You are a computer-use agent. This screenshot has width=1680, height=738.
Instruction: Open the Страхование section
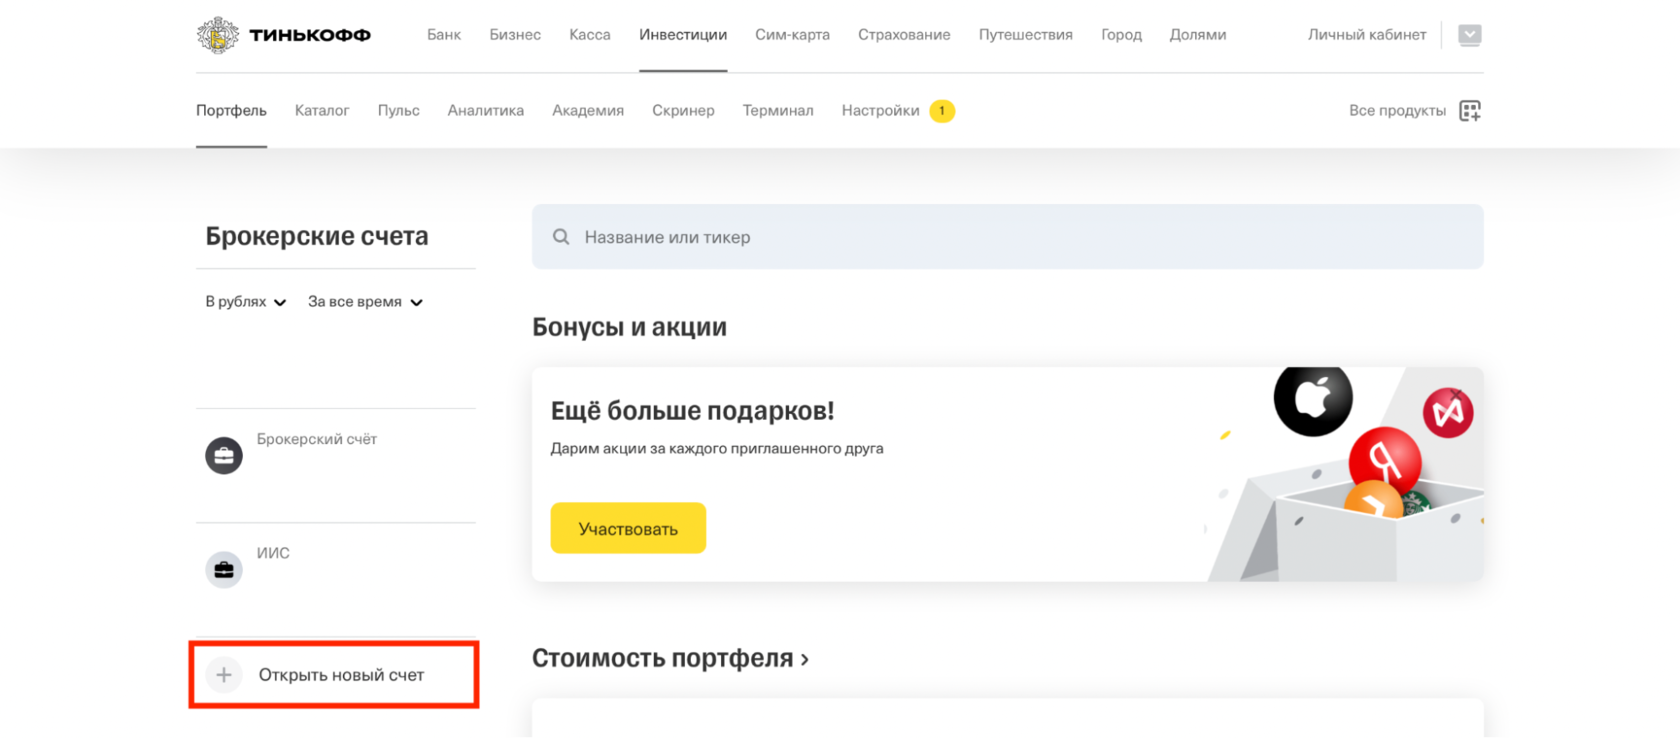click(x=904, y=35)
